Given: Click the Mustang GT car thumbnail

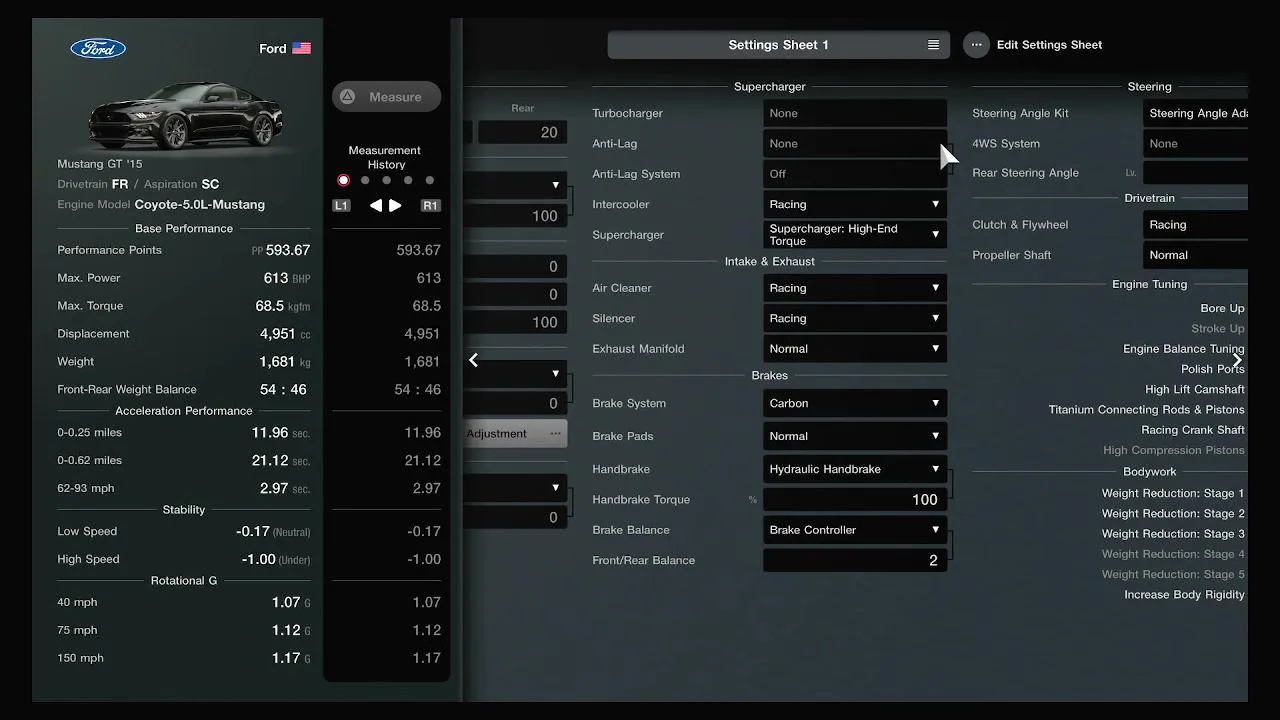Looking at the screenshot, I should [x=185, y=115].
